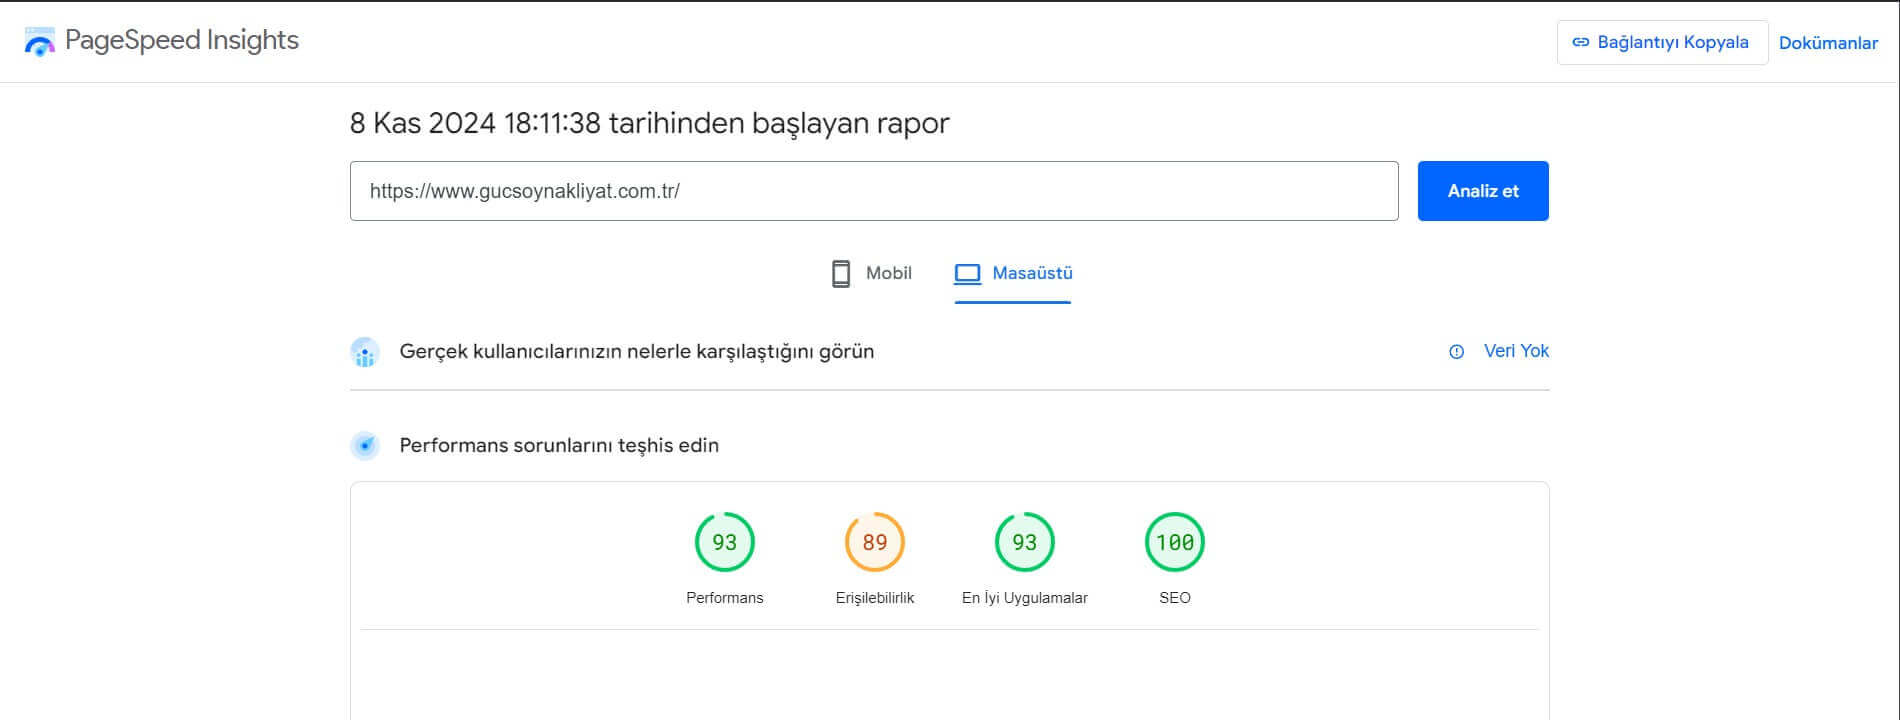Focus the URL input field
Screen dimensions: 1900x720
pyautogui.click(x=874, y=191)
